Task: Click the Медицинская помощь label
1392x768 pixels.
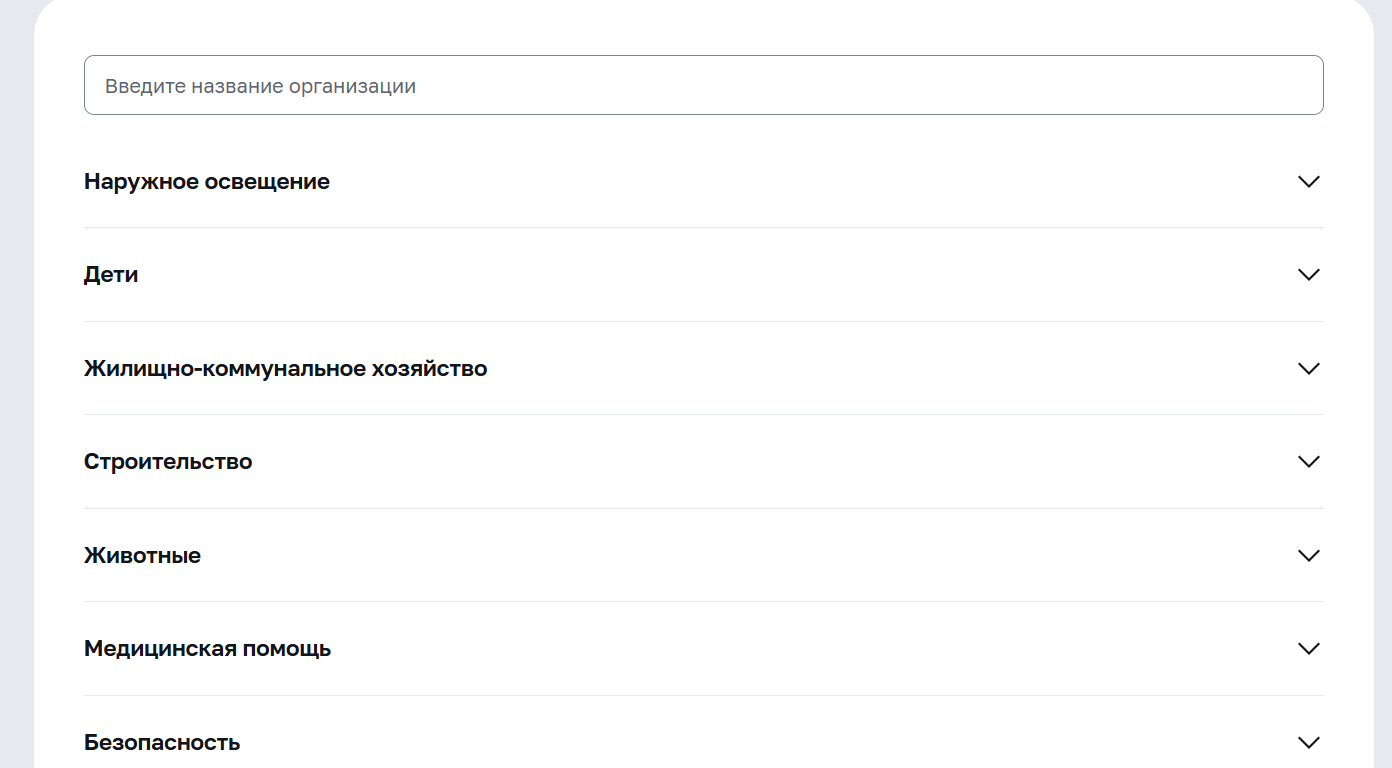Action: 207,648
